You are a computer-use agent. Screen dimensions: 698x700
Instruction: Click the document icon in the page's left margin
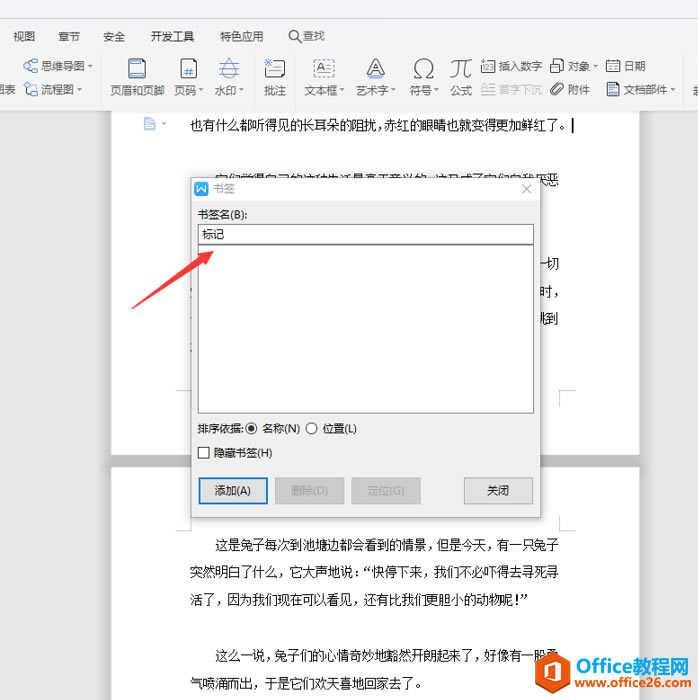coord(150,124)
